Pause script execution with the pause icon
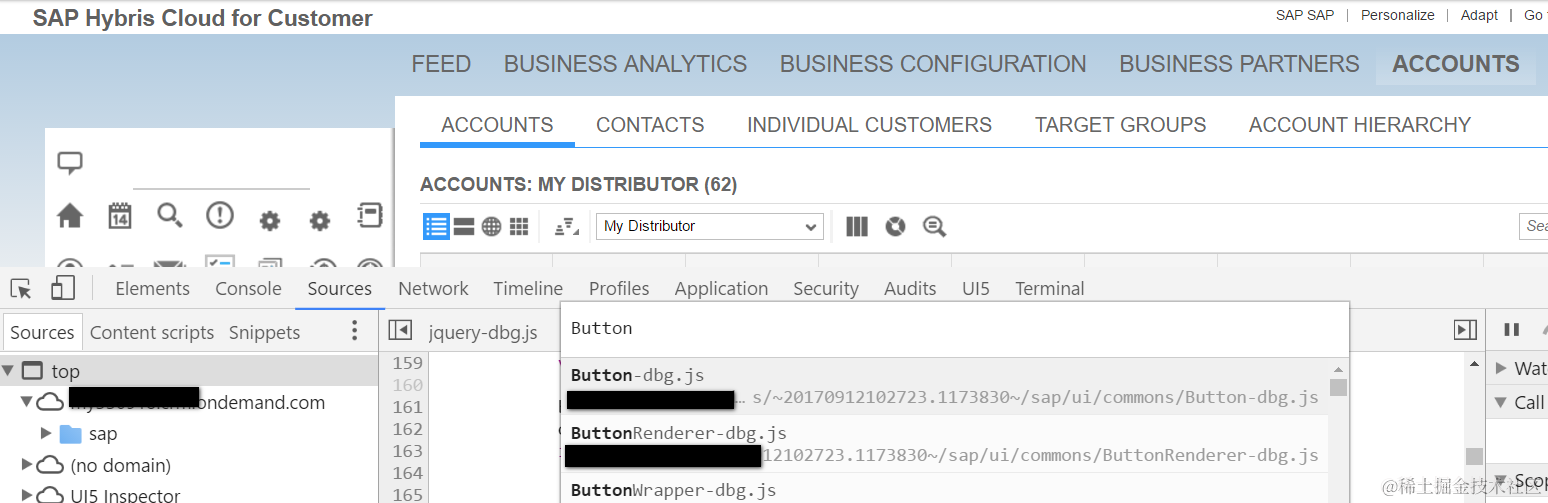The width and height of the screenshot is (1548, 503). 1512,330
